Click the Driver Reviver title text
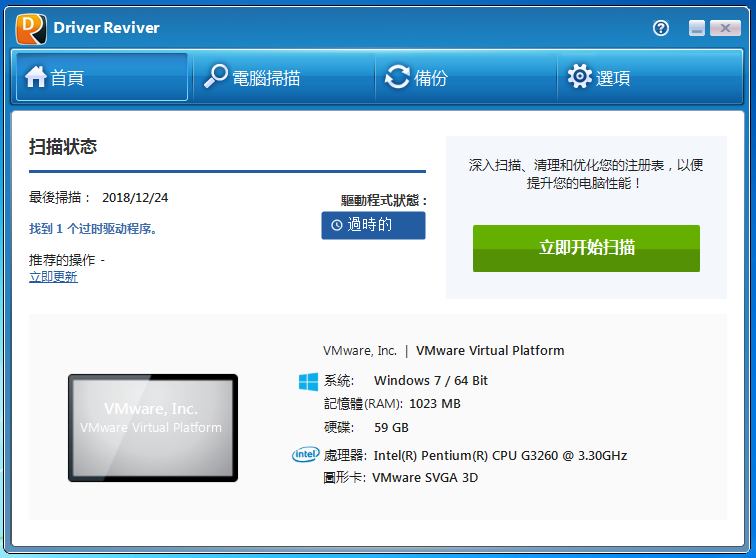The image size is (756, 558). click(107, 28)
